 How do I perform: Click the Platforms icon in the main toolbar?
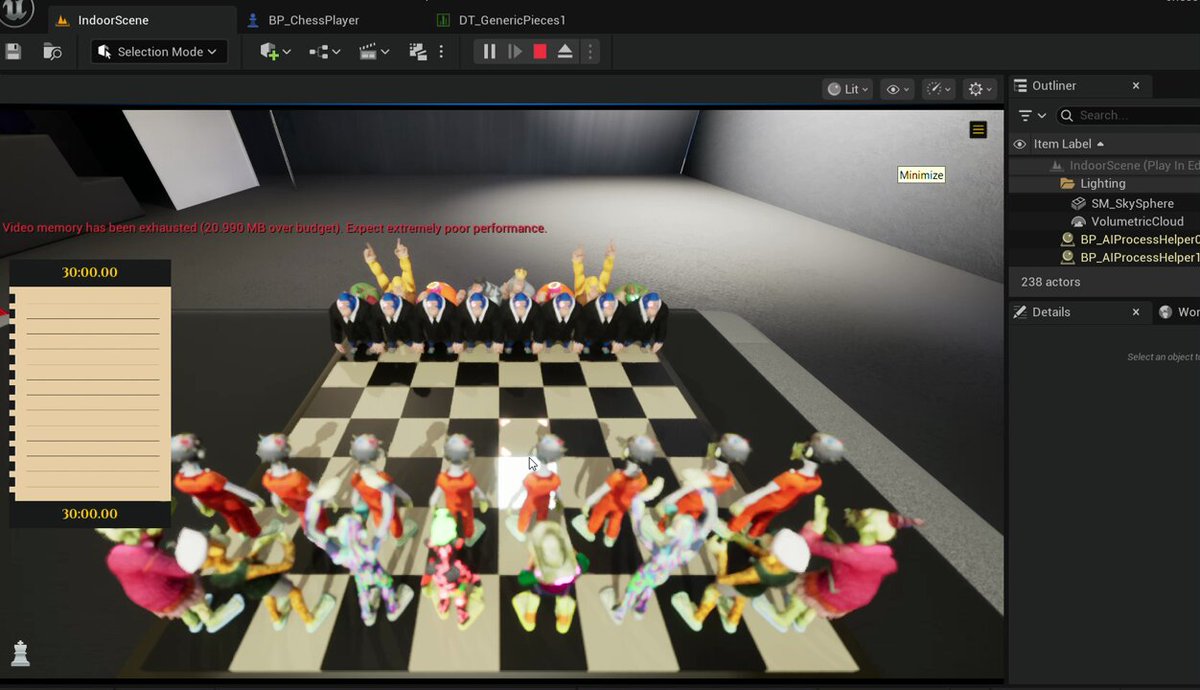[418, 51]
